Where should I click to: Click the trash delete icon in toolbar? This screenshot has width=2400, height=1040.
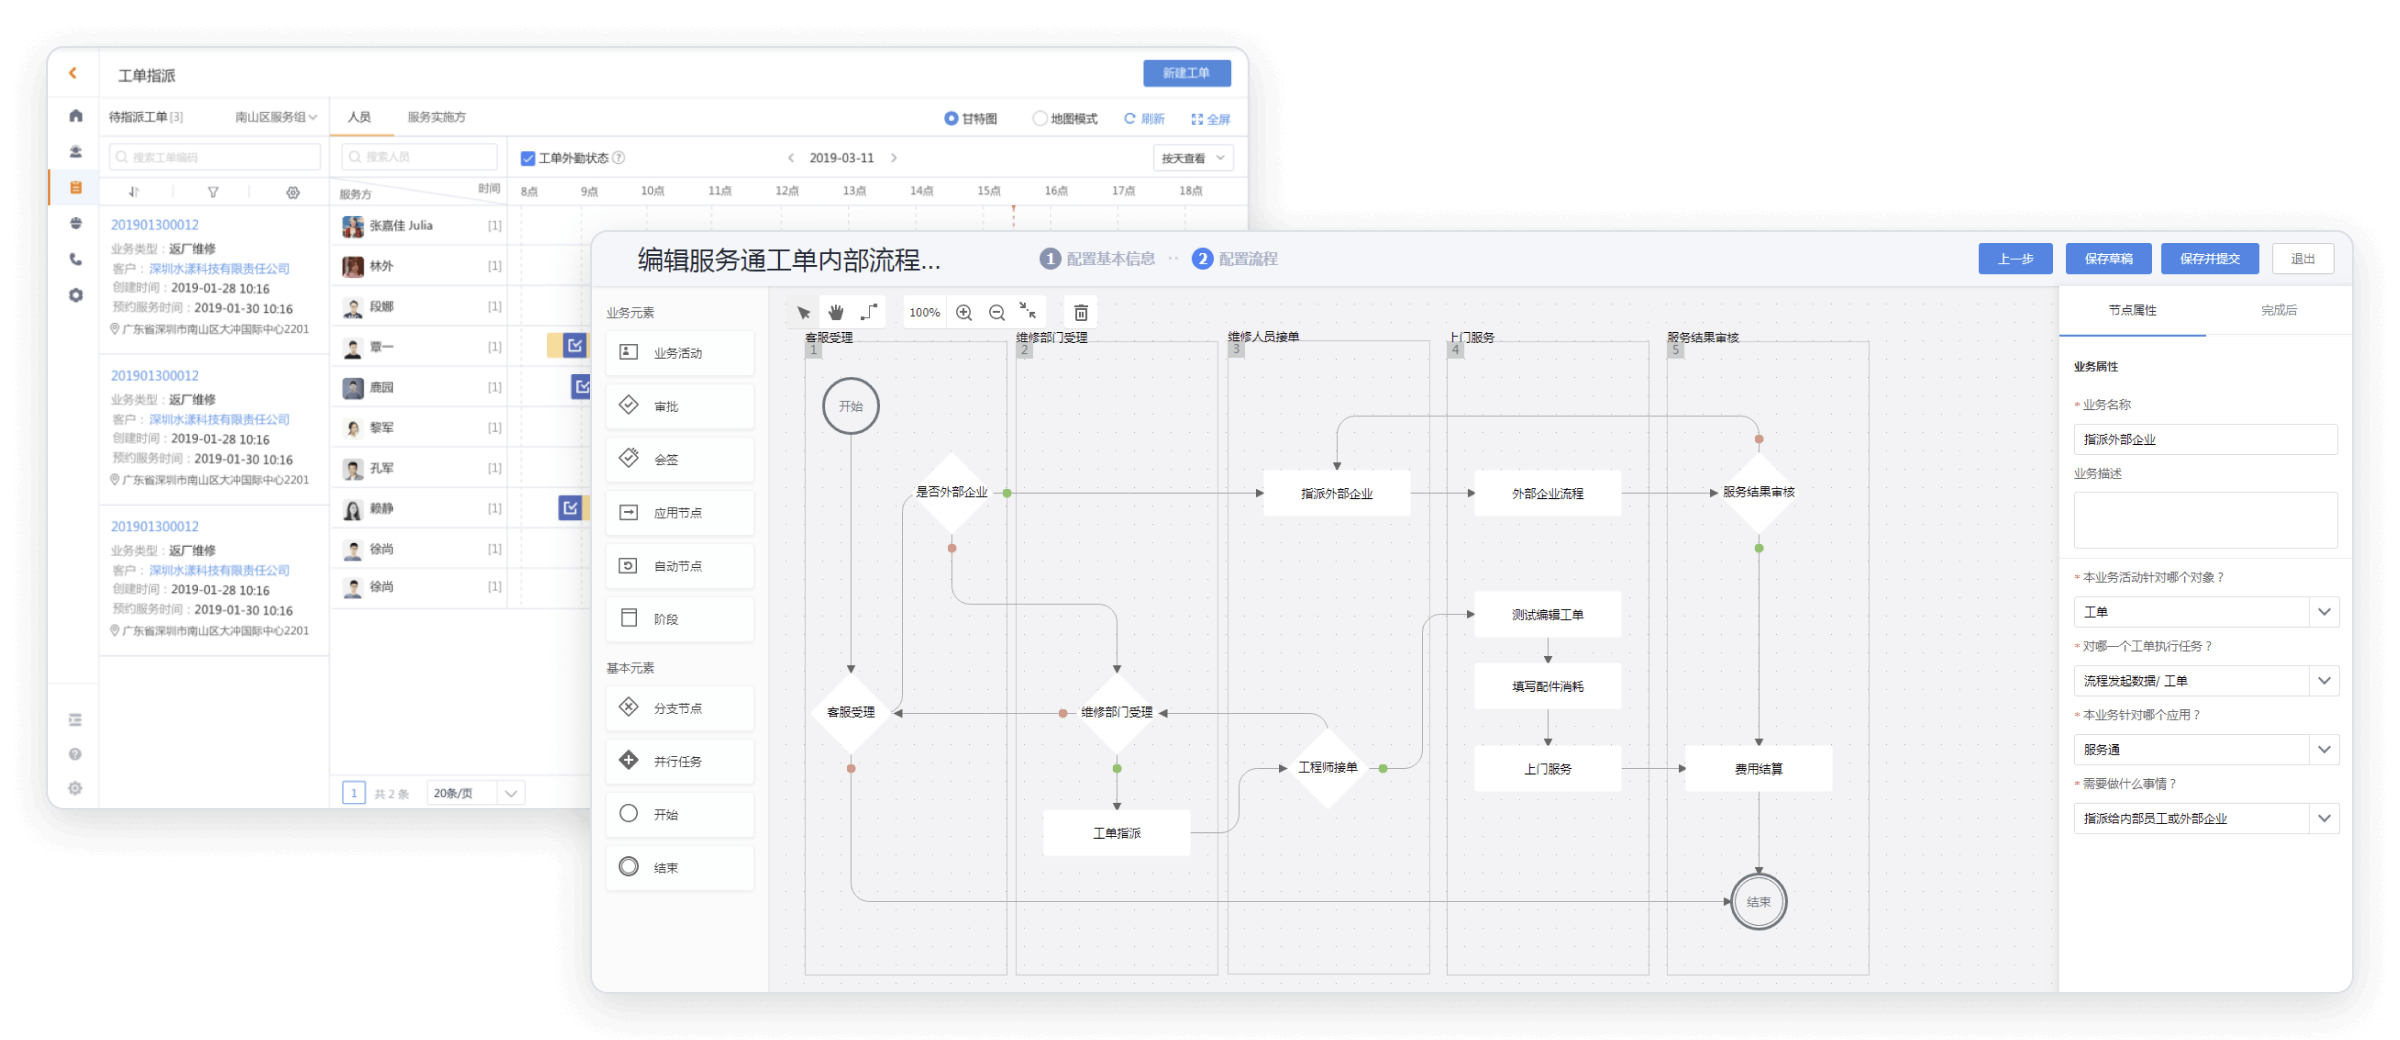tap(1080, 313)
